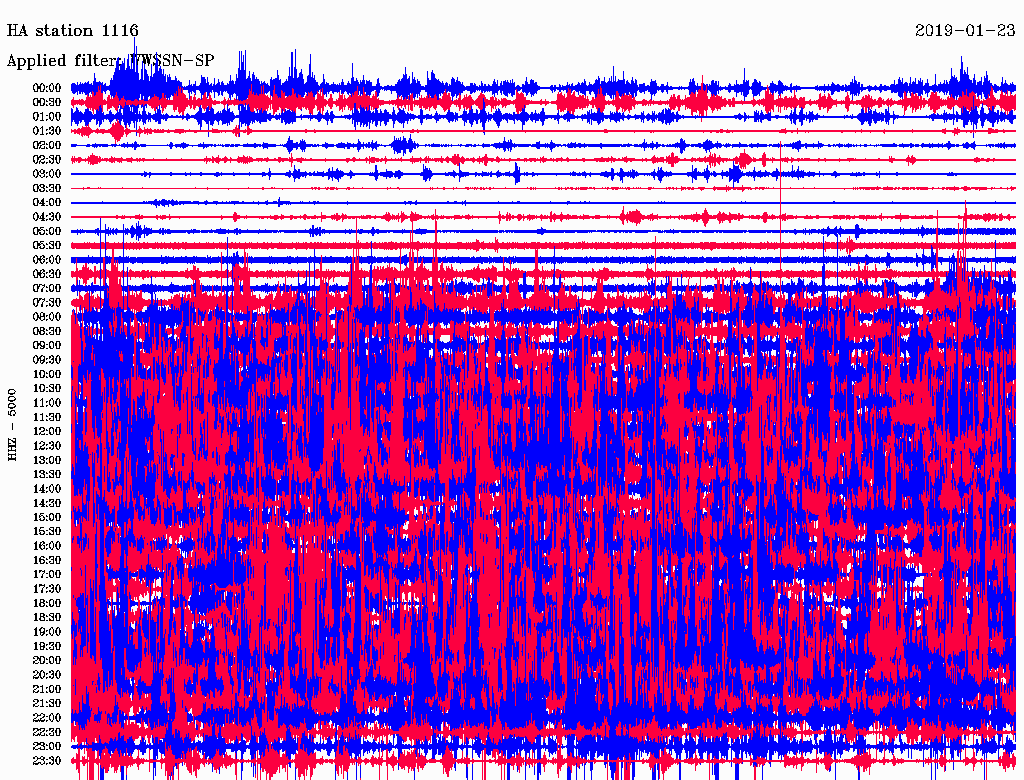Viewport: 1024px width, 780px height.
Task: Select the 05:00 time row label
Action: [x=47, y=231]
